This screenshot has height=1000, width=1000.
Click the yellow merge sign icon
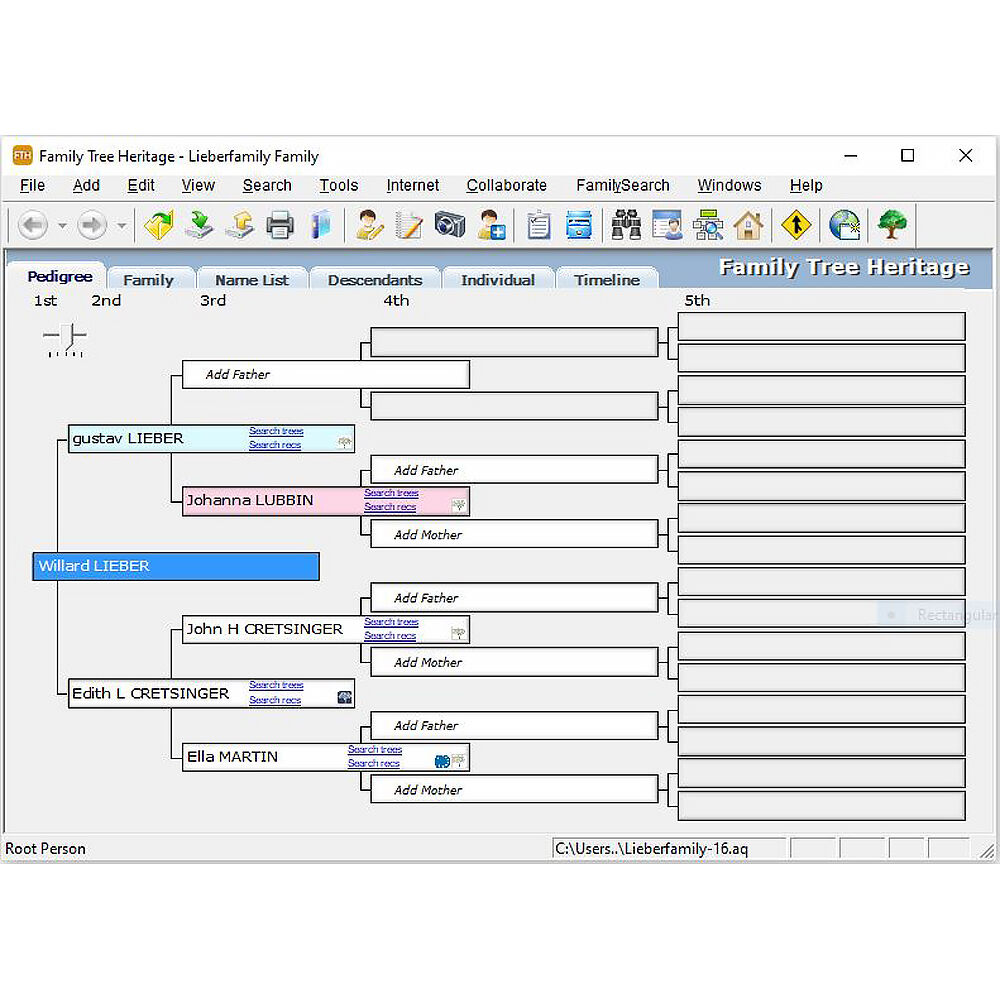[x=796, y=225]
